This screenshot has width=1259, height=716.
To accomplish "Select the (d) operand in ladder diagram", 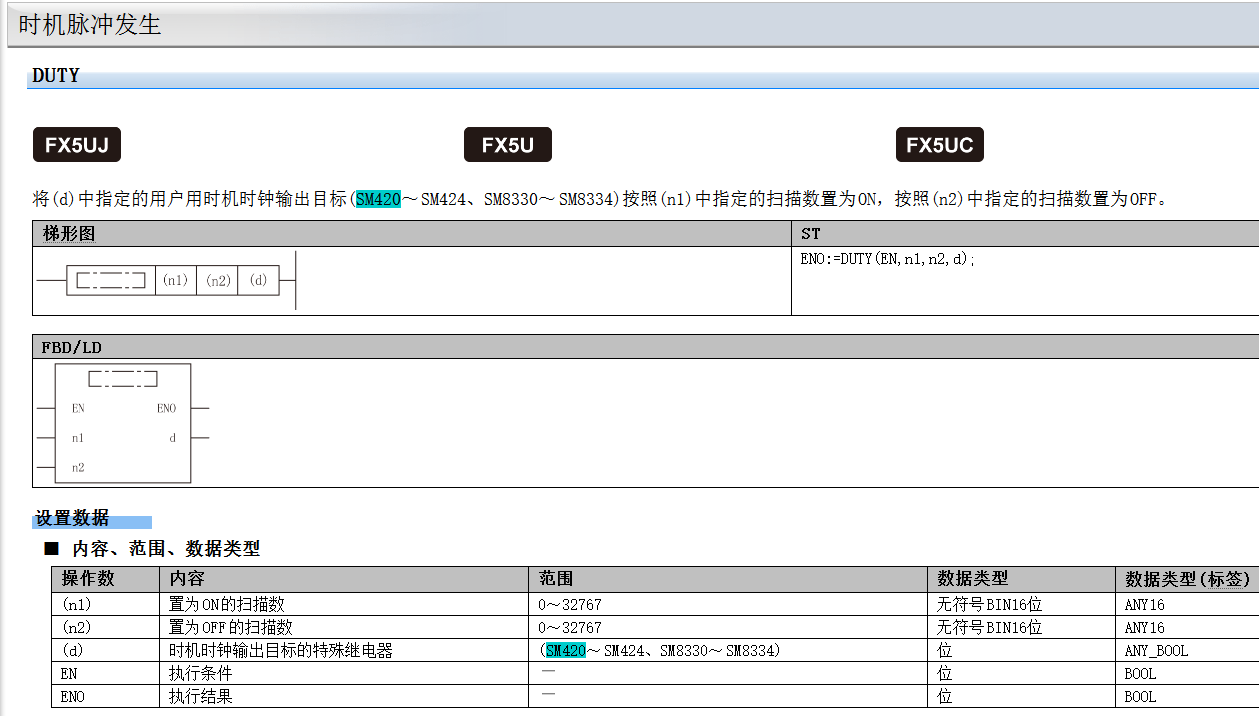I will 258,280.
